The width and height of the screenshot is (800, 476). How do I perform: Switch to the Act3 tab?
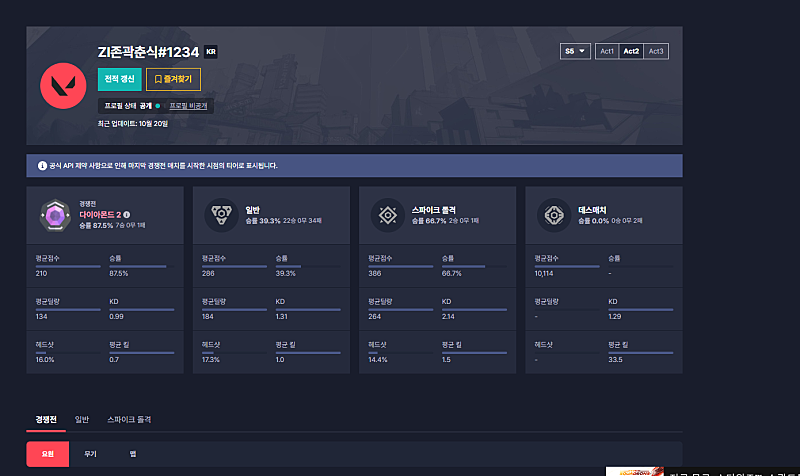click(x=656, y=51)
